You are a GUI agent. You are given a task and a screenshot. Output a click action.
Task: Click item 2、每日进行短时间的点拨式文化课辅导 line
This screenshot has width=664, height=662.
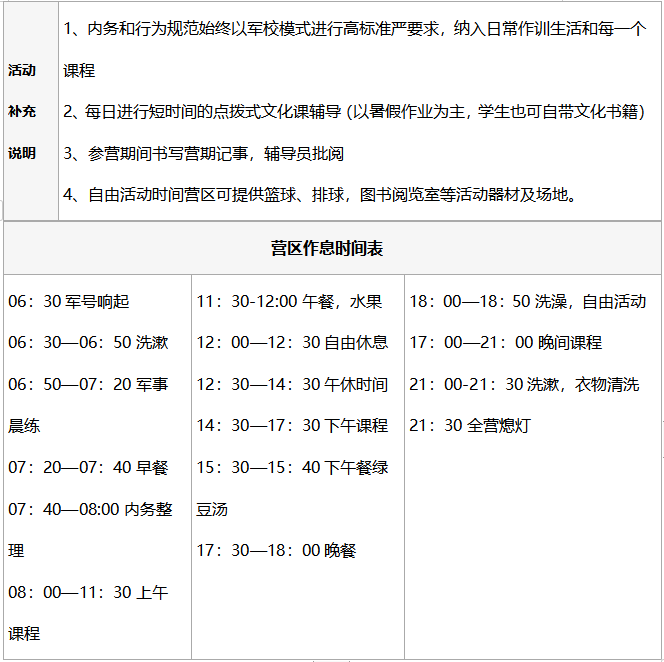tap(354, 112)
